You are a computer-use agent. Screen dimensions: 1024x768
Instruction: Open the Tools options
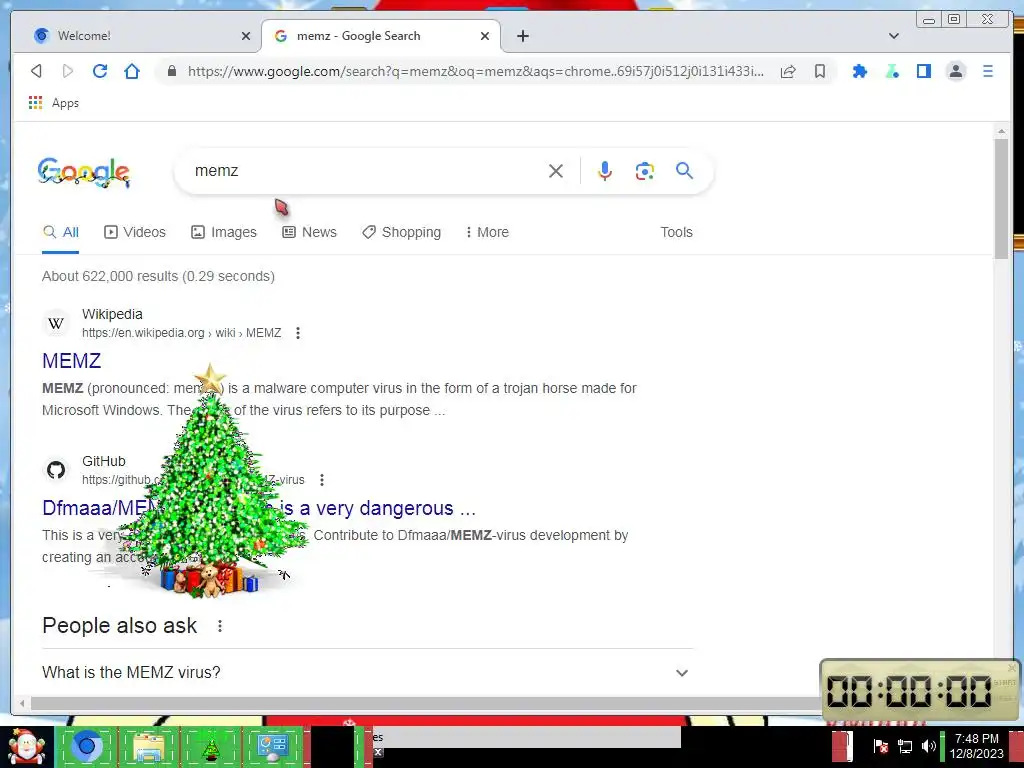676,232
